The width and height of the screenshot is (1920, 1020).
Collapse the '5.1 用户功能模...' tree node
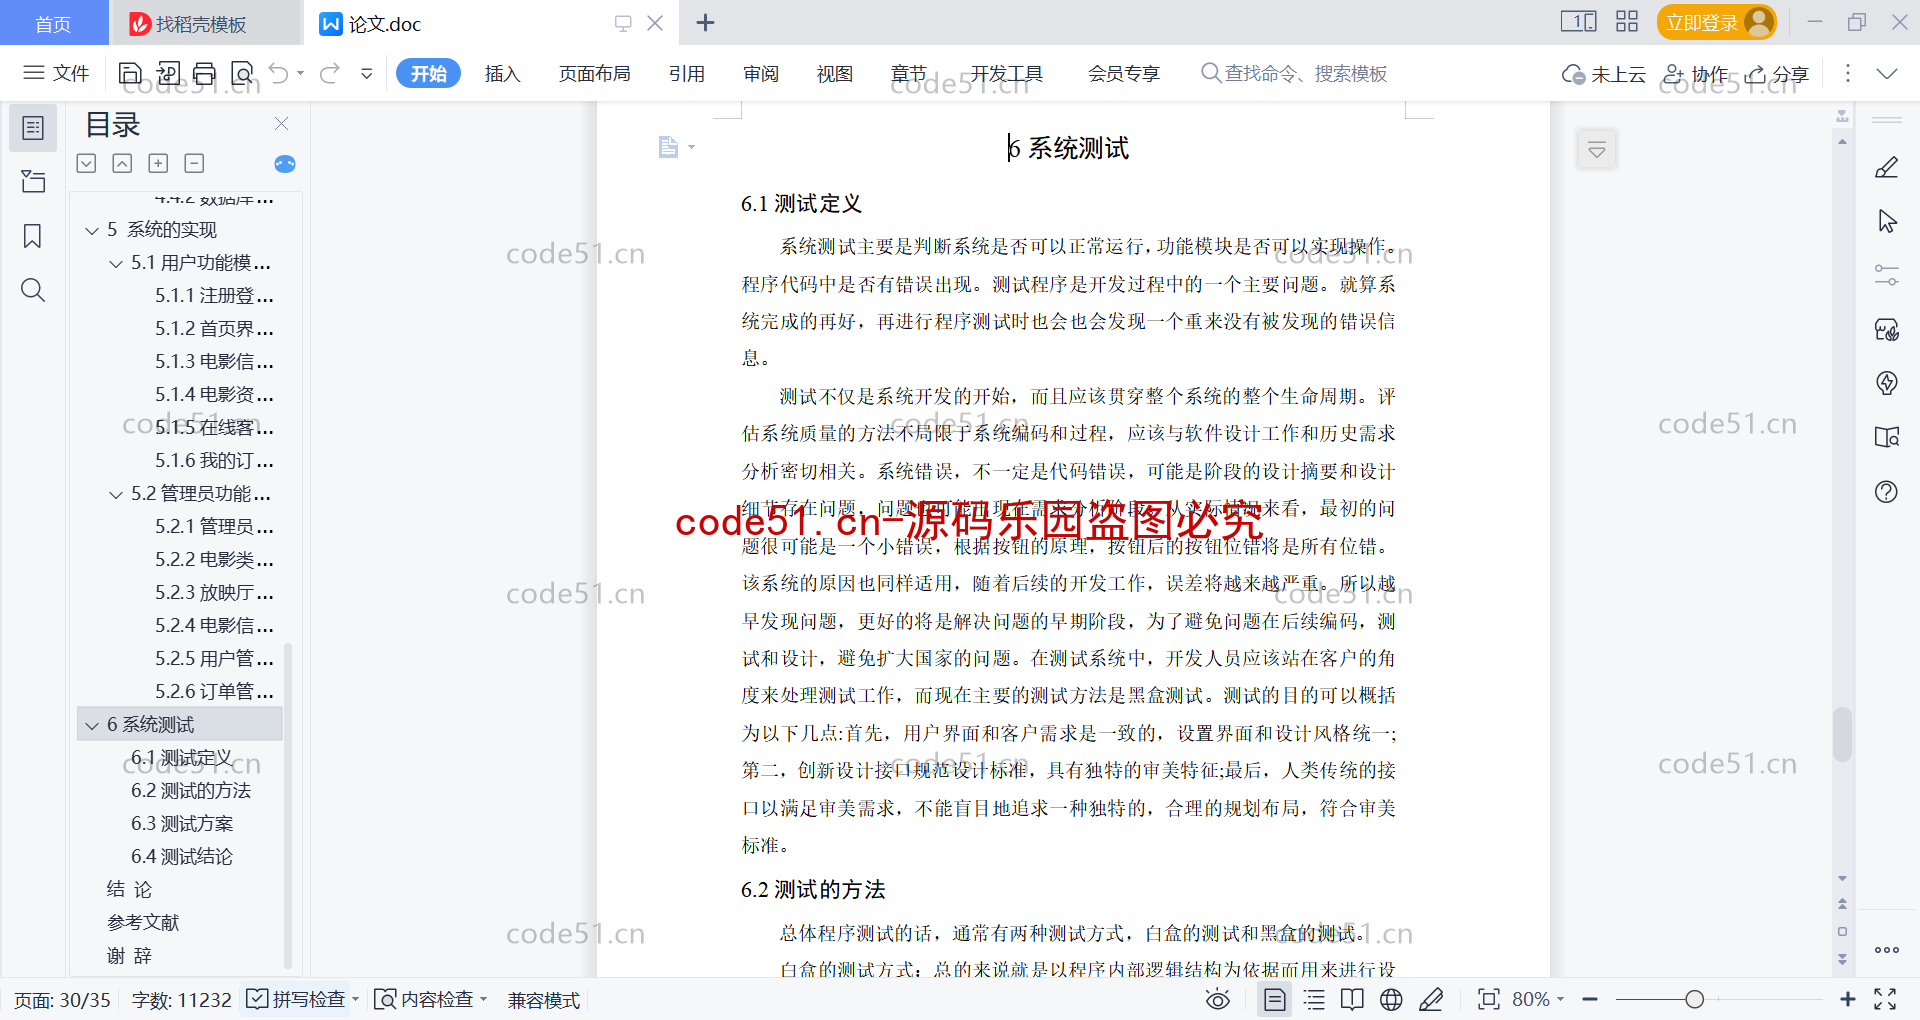point(116,263)
